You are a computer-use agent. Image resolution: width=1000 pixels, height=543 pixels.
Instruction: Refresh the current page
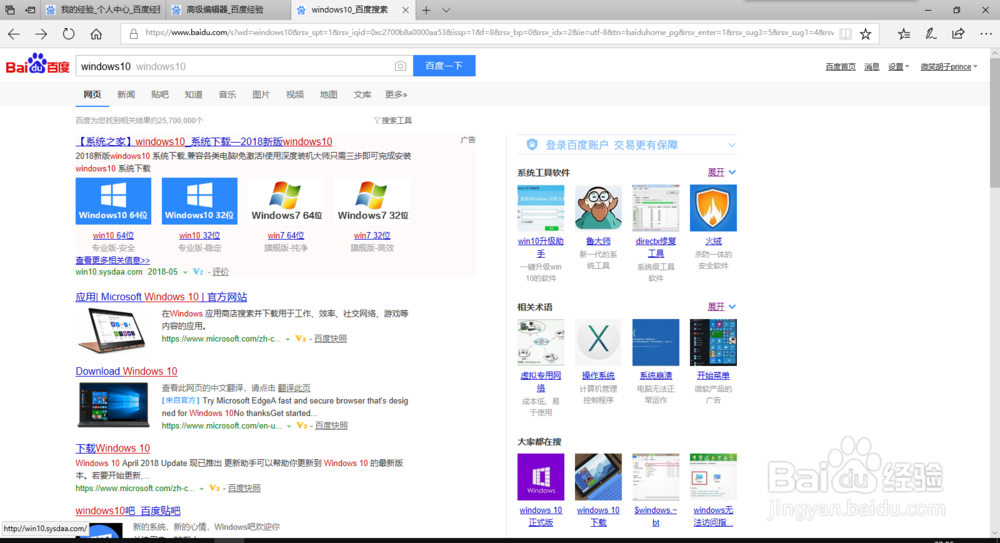tap(68, 34)
